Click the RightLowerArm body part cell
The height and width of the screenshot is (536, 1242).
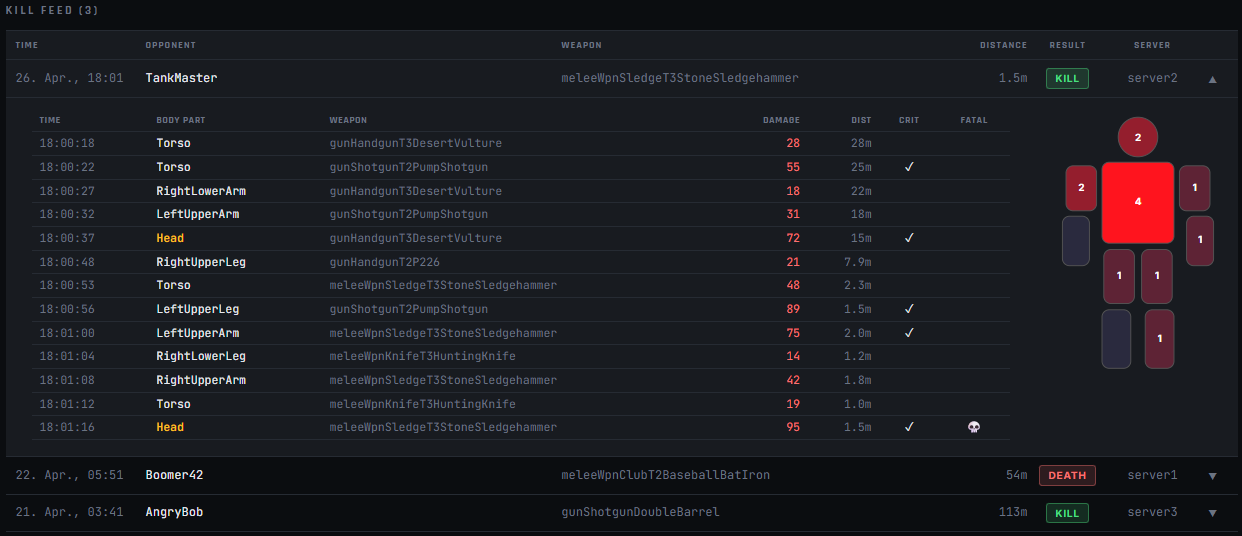point(201,191)
